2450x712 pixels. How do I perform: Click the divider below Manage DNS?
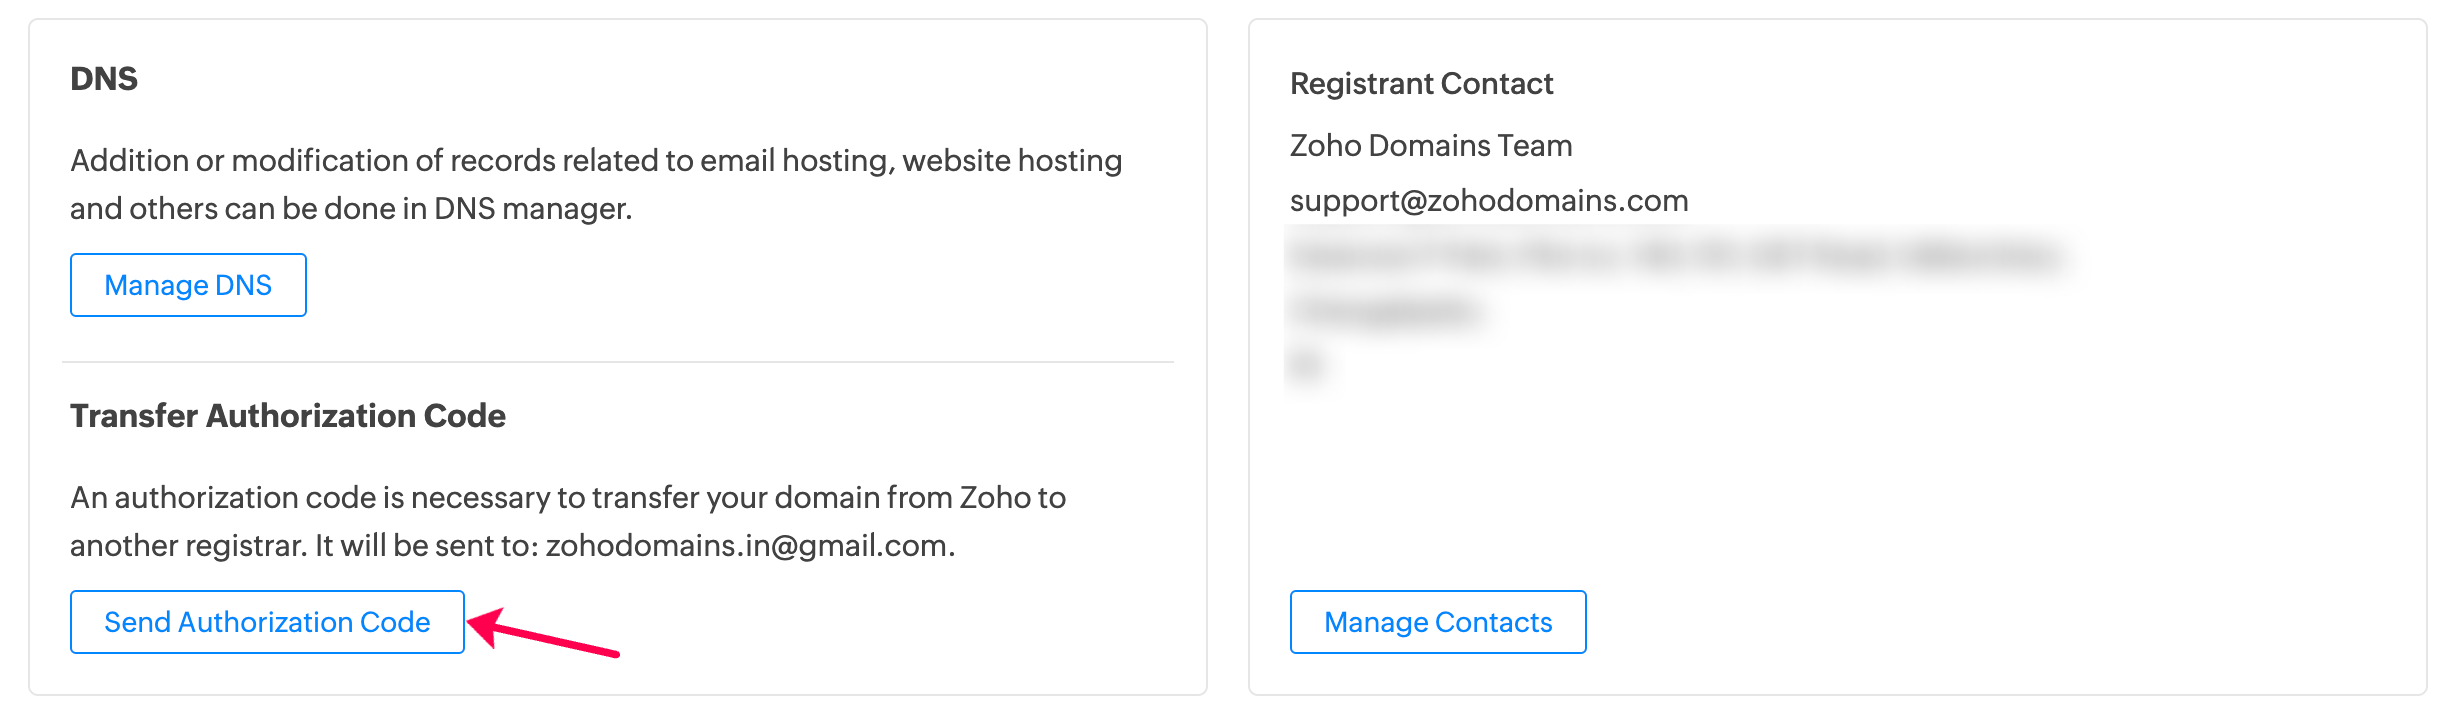[618, 362]
